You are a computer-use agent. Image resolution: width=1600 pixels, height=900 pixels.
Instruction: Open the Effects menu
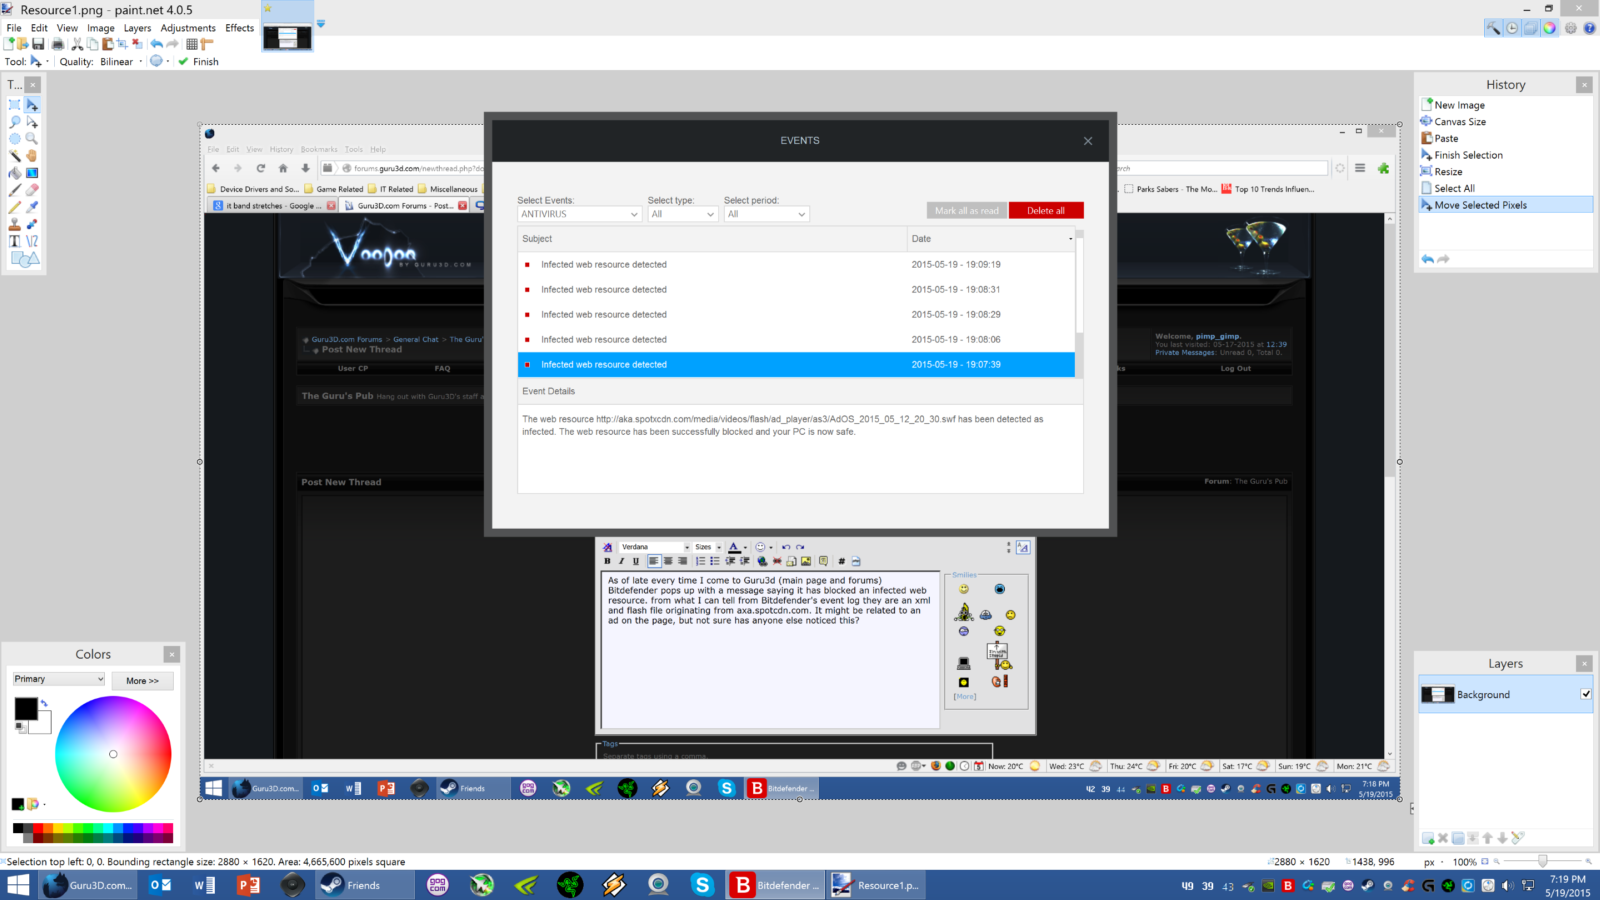(239, 28)
